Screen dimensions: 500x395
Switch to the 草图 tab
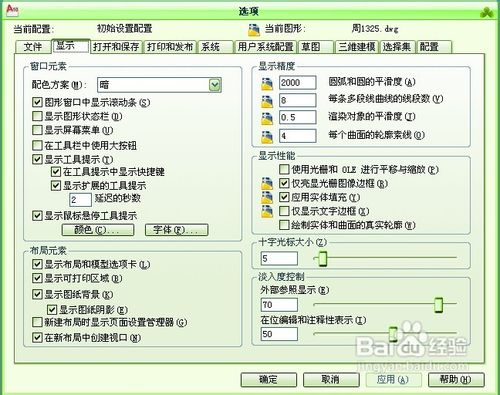316,47
